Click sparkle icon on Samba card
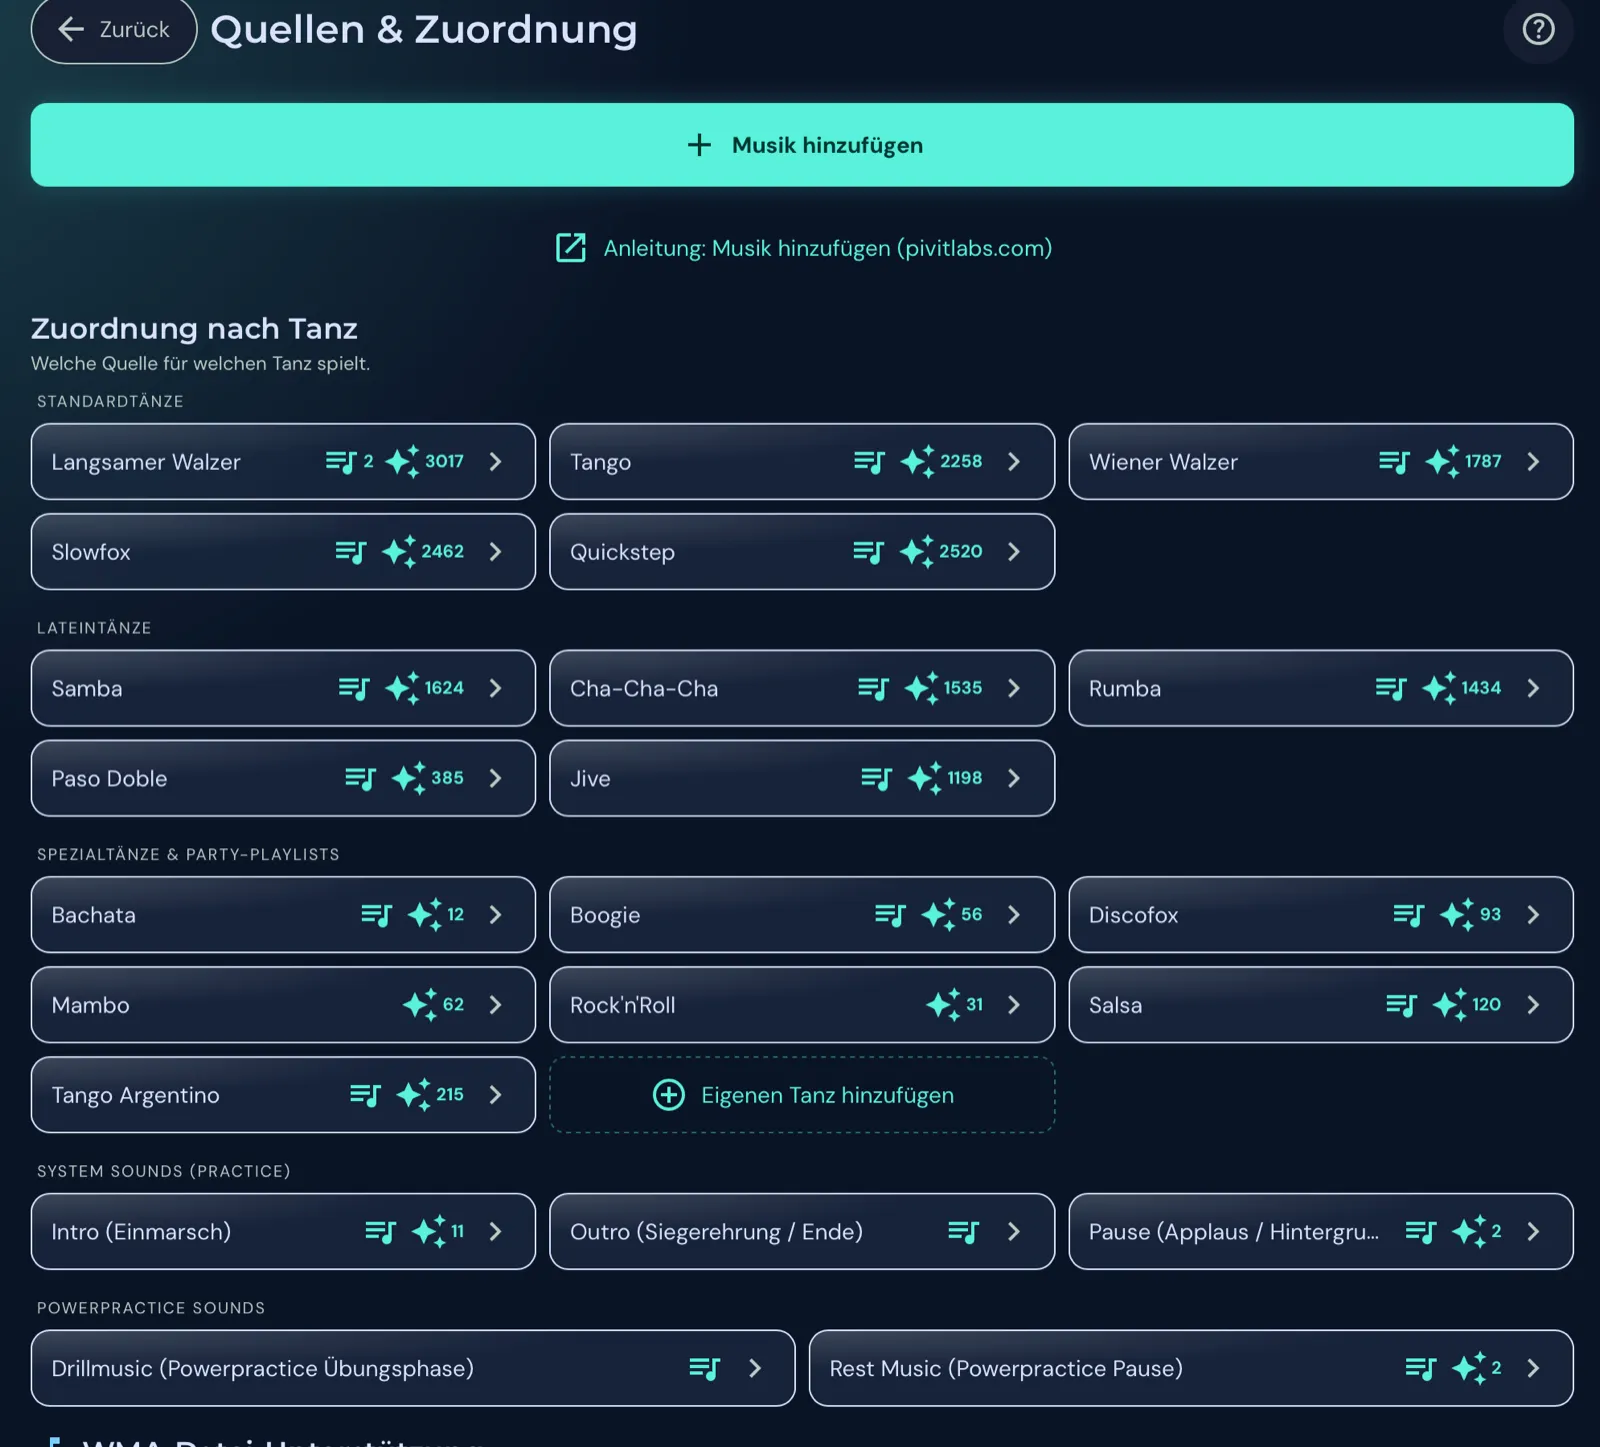Viewport: 1600px width, 1447px height. click(x=402, y=688)
